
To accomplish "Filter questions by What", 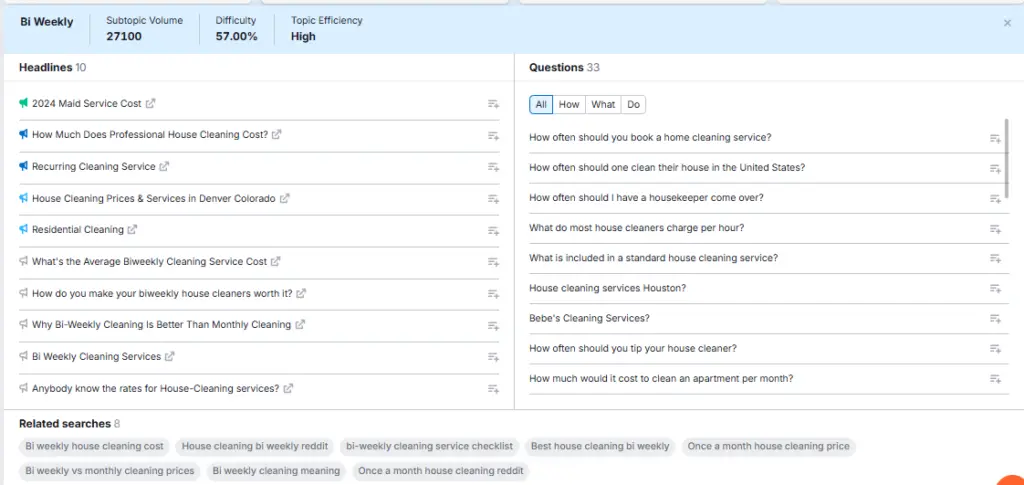I will [x=603, y=105].
